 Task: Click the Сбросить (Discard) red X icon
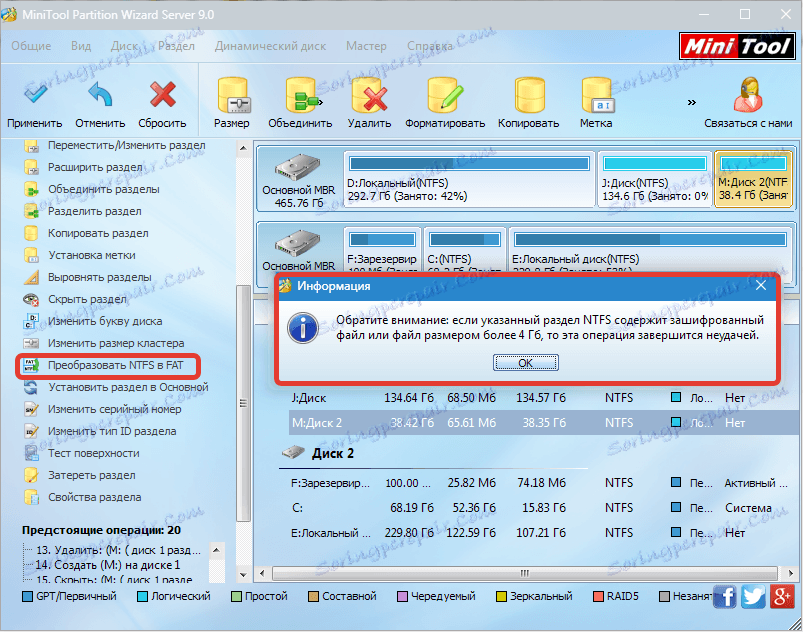click(x=163, y=95)
